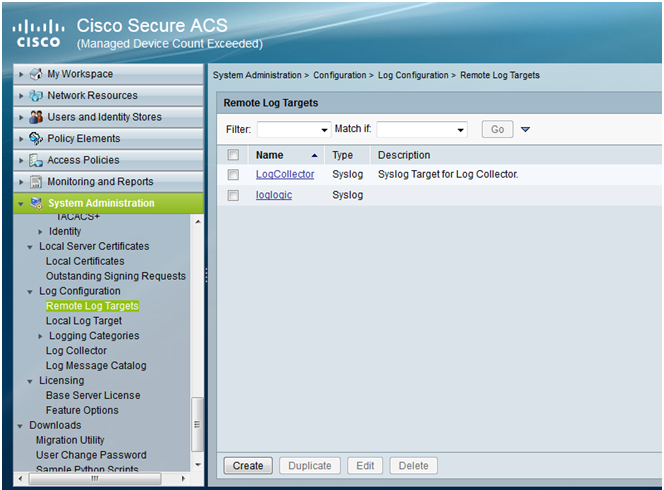The height and width of the screenshot is (490, 664).
Task: Check the loglogic row checkbox
Action: (233, 195)
